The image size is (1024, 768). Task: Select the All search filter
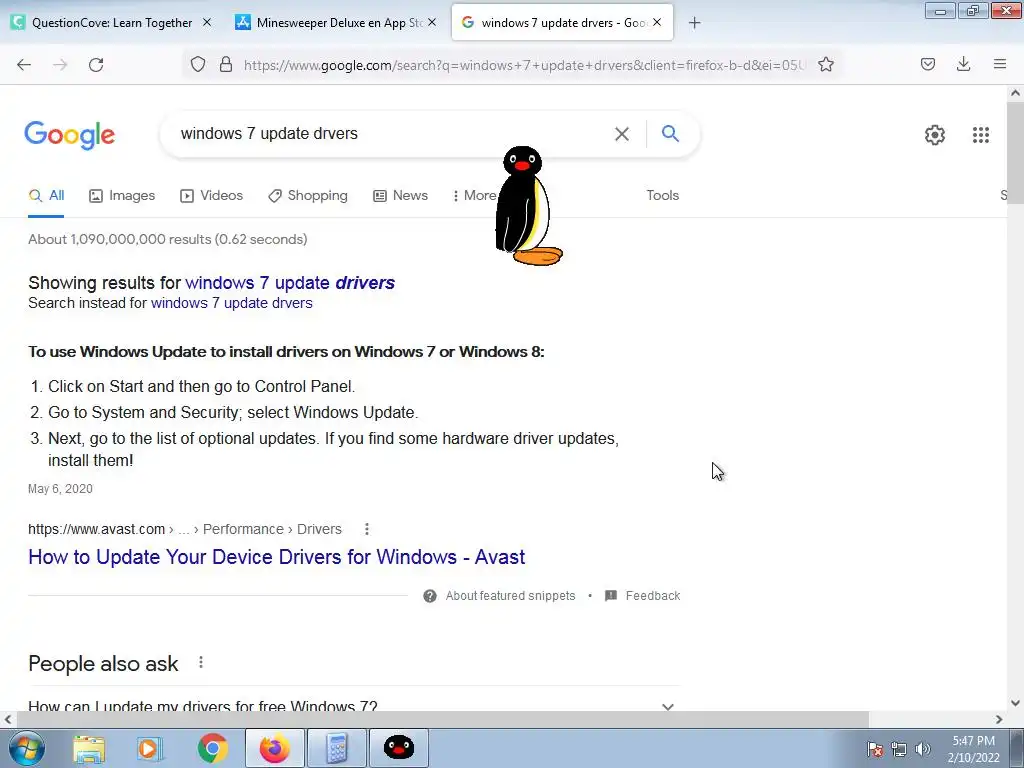point(46,195)
